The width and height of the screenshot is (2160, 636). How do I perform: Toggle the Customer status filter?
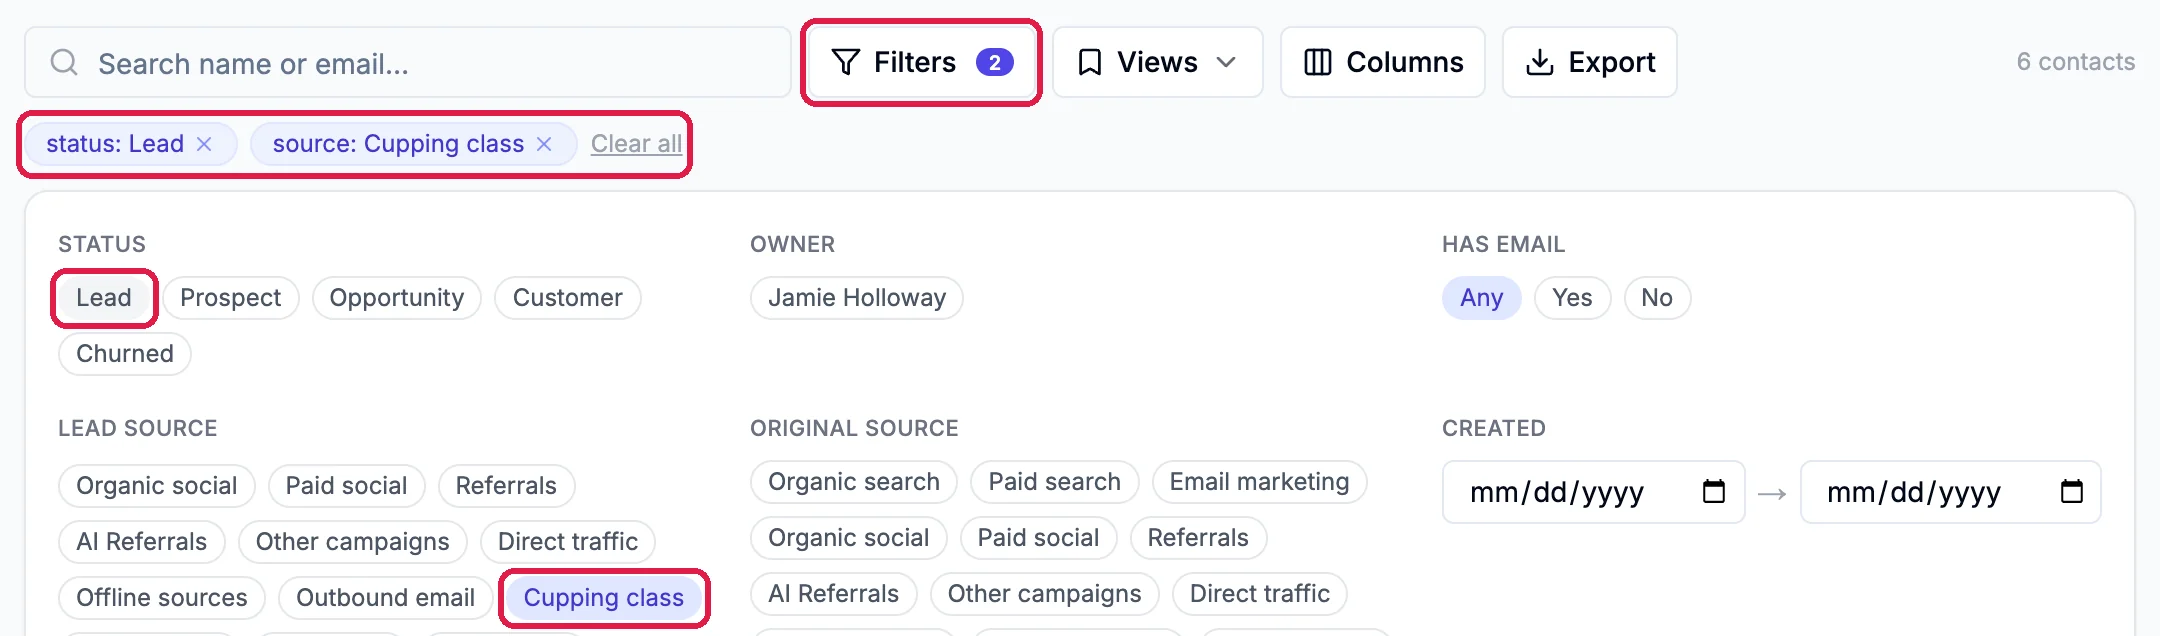tap(568, 298)
